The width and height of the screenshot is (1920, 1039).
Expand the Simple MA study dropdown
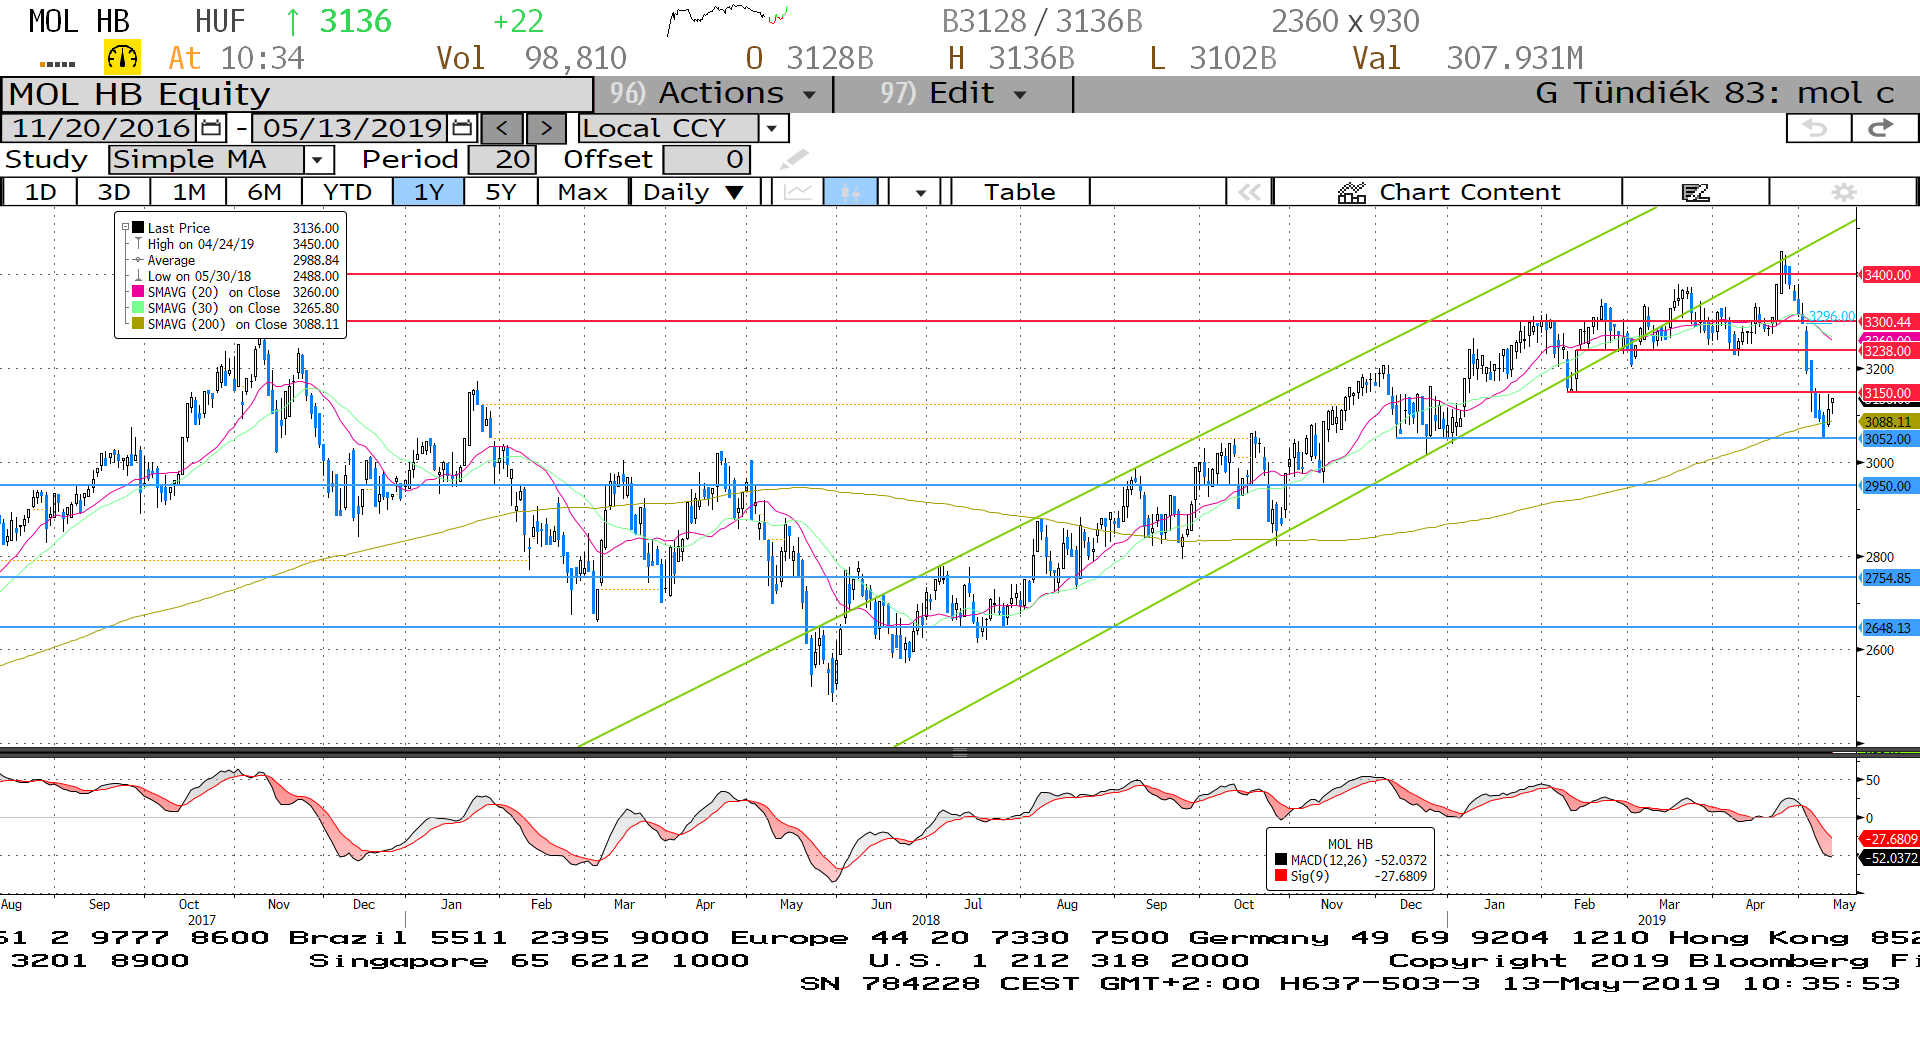click(x=317, y=160)
